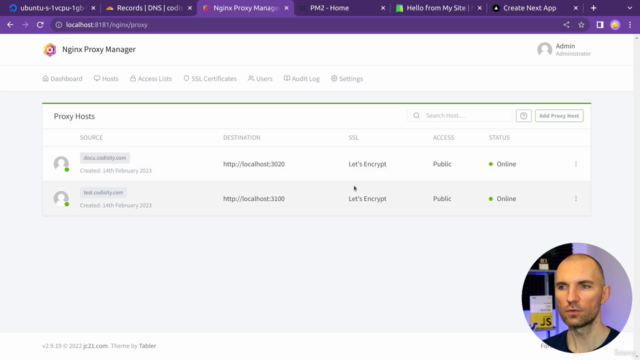640x360 pixels.
Task: Click avatar of test.codisity.com host
Action: pyautogui.click(x=61, y=198)
